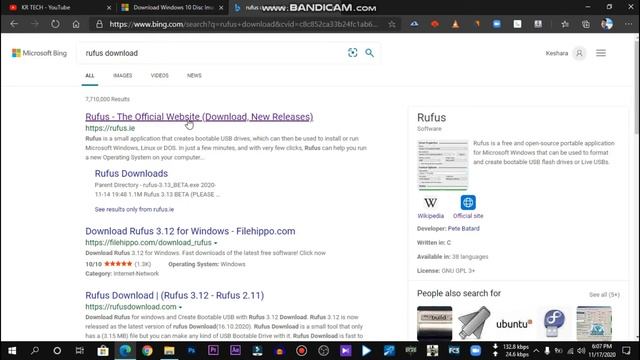
Task: Close the KR TECH YouTube tab
Action: (x=109, y=7)
